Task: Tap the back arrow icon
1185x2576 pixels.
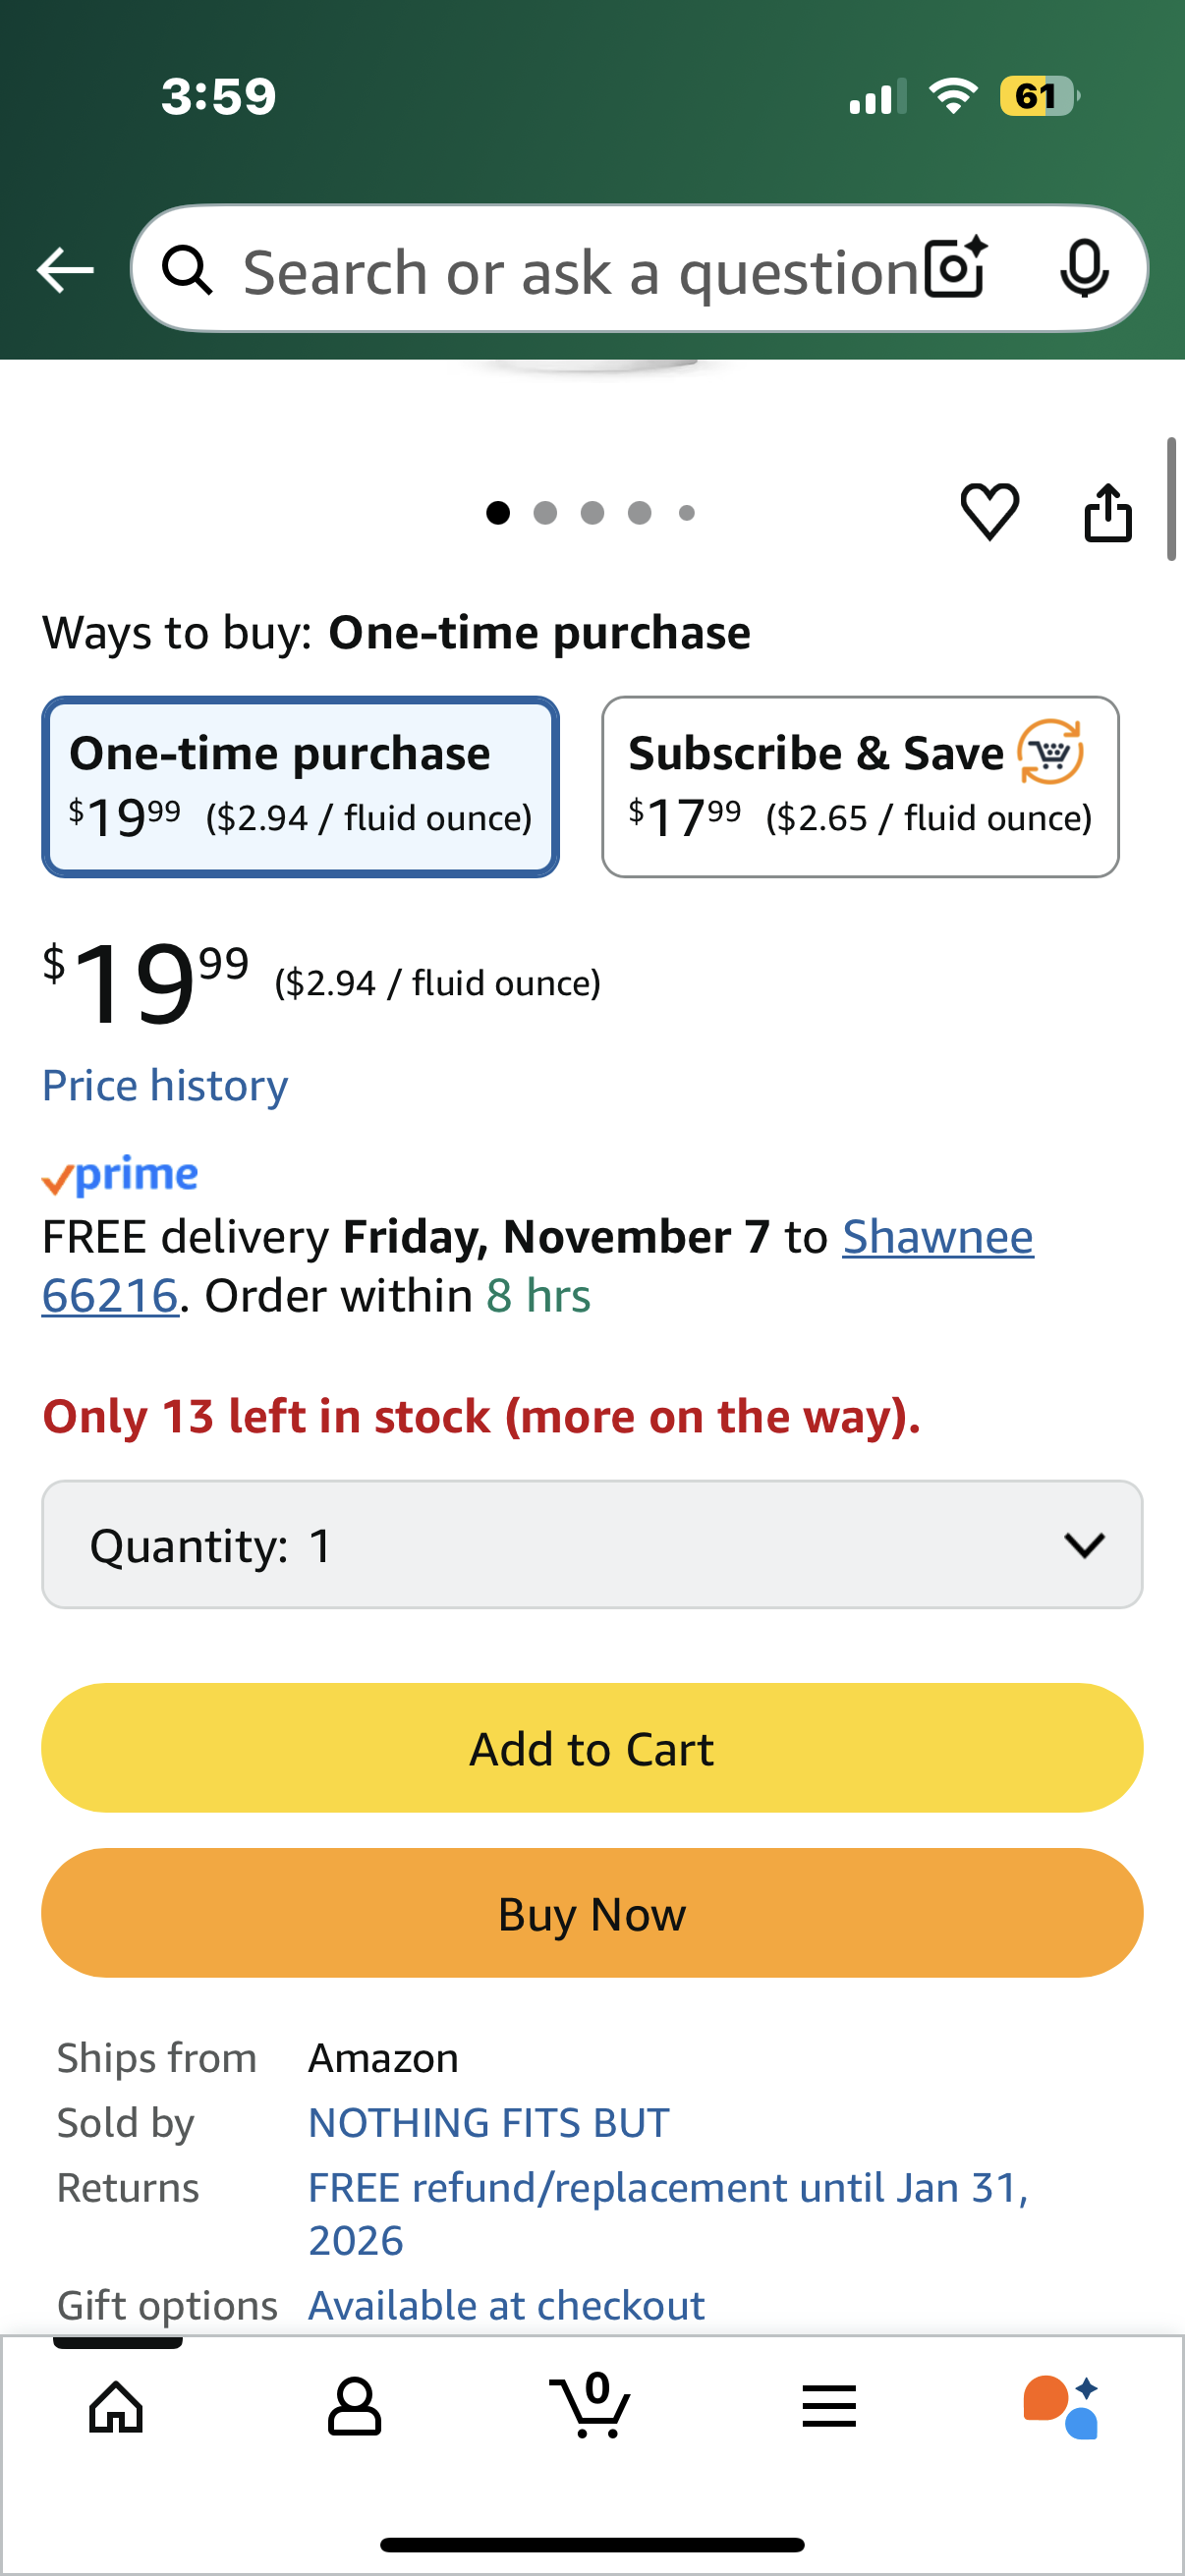Action: click(65, 270)
